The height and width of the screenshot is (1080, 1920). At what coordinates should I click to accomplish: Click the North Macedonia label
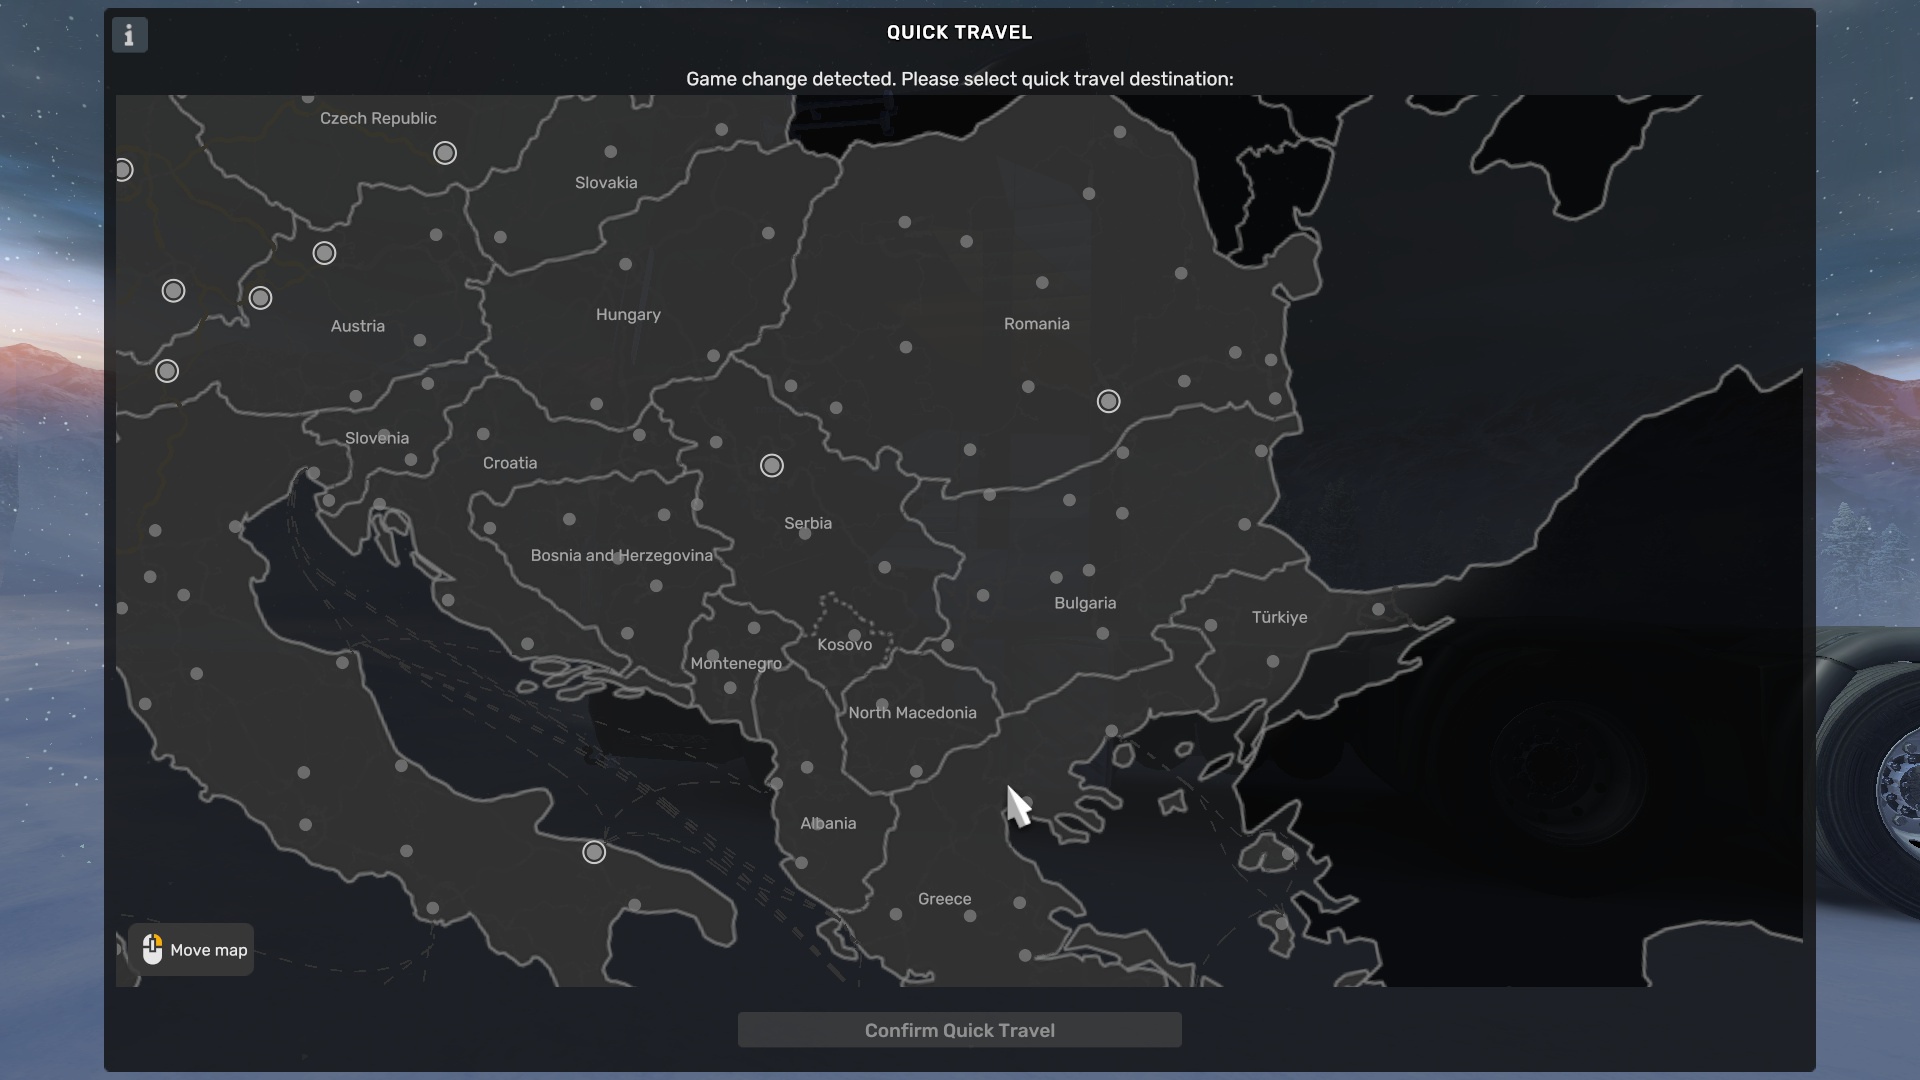tap(912, 713)
